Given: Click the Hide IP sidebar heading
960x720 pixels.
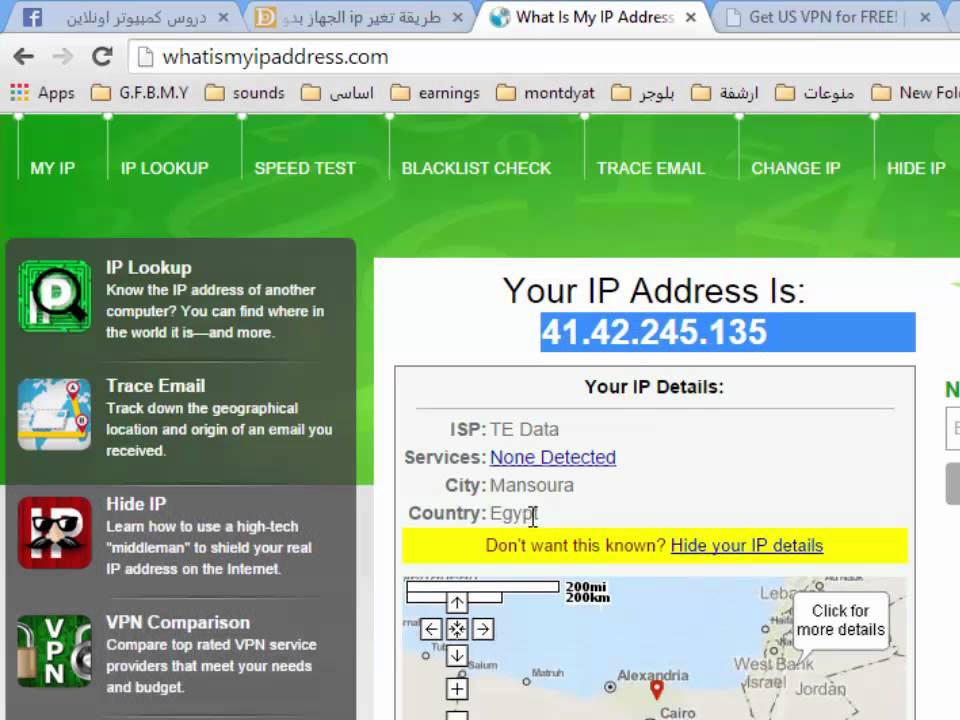Looking at the screenshot, I should 136,504.
